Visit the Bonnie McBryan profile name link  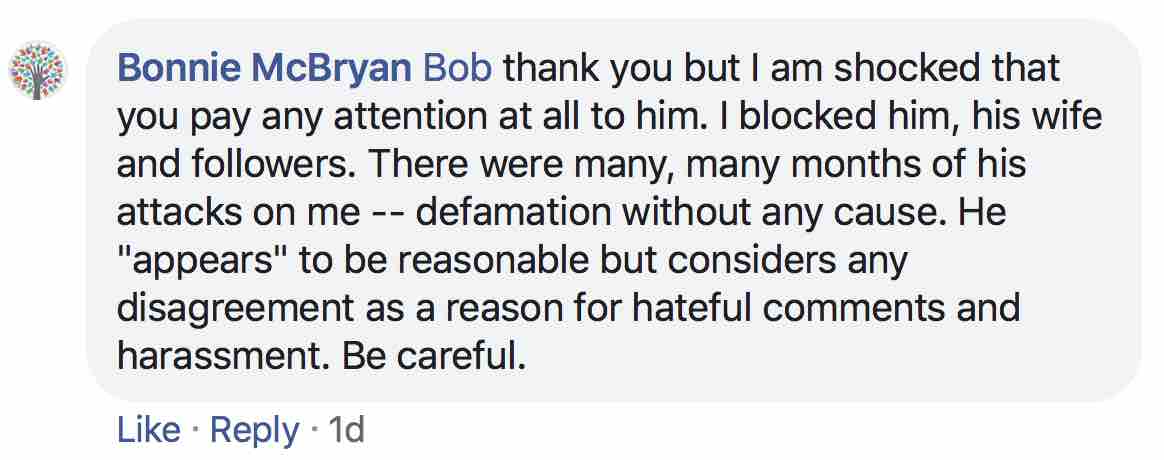tap(264, 69)
